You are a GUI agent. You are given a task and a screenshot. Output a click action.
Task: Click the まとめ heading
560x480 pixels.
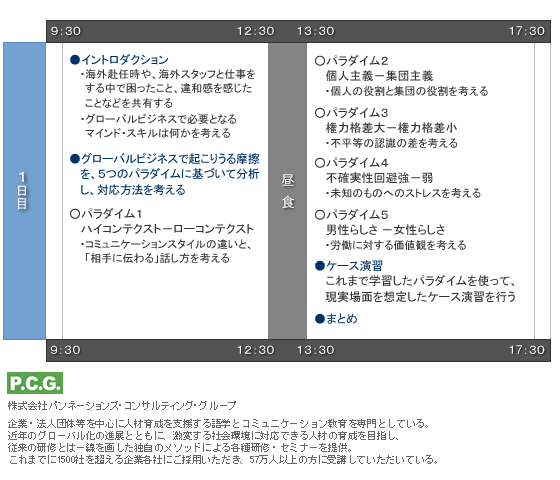coord(336,319)
